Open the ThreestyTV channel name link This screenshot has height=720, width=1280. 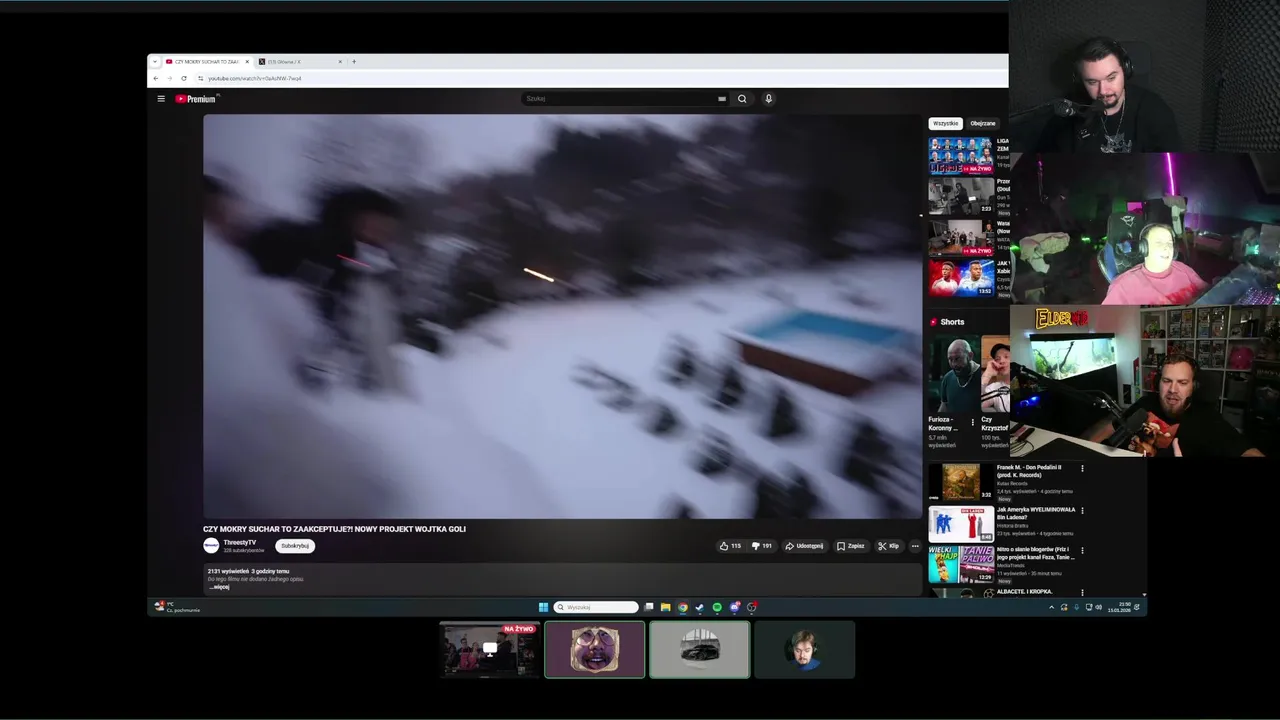[240, 542]
